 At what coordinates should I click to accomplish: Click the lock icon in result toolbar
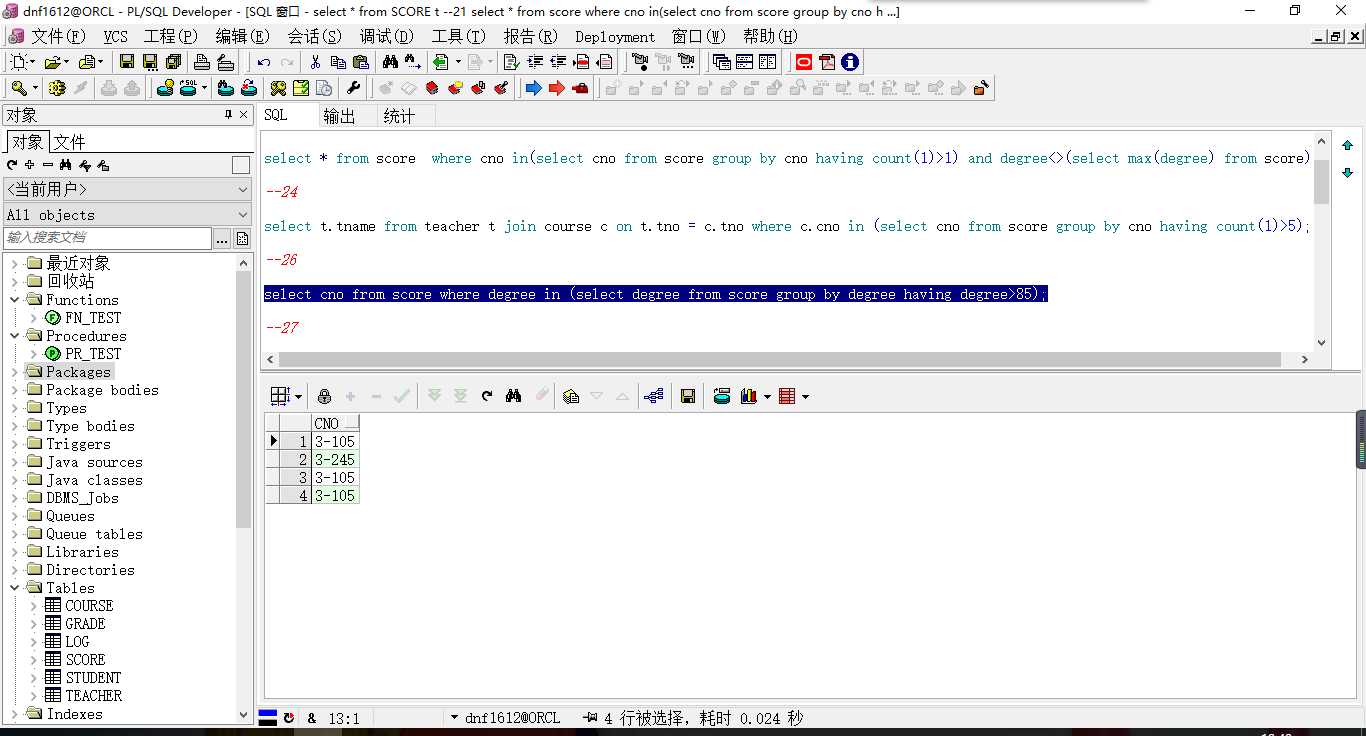[324, 396]
